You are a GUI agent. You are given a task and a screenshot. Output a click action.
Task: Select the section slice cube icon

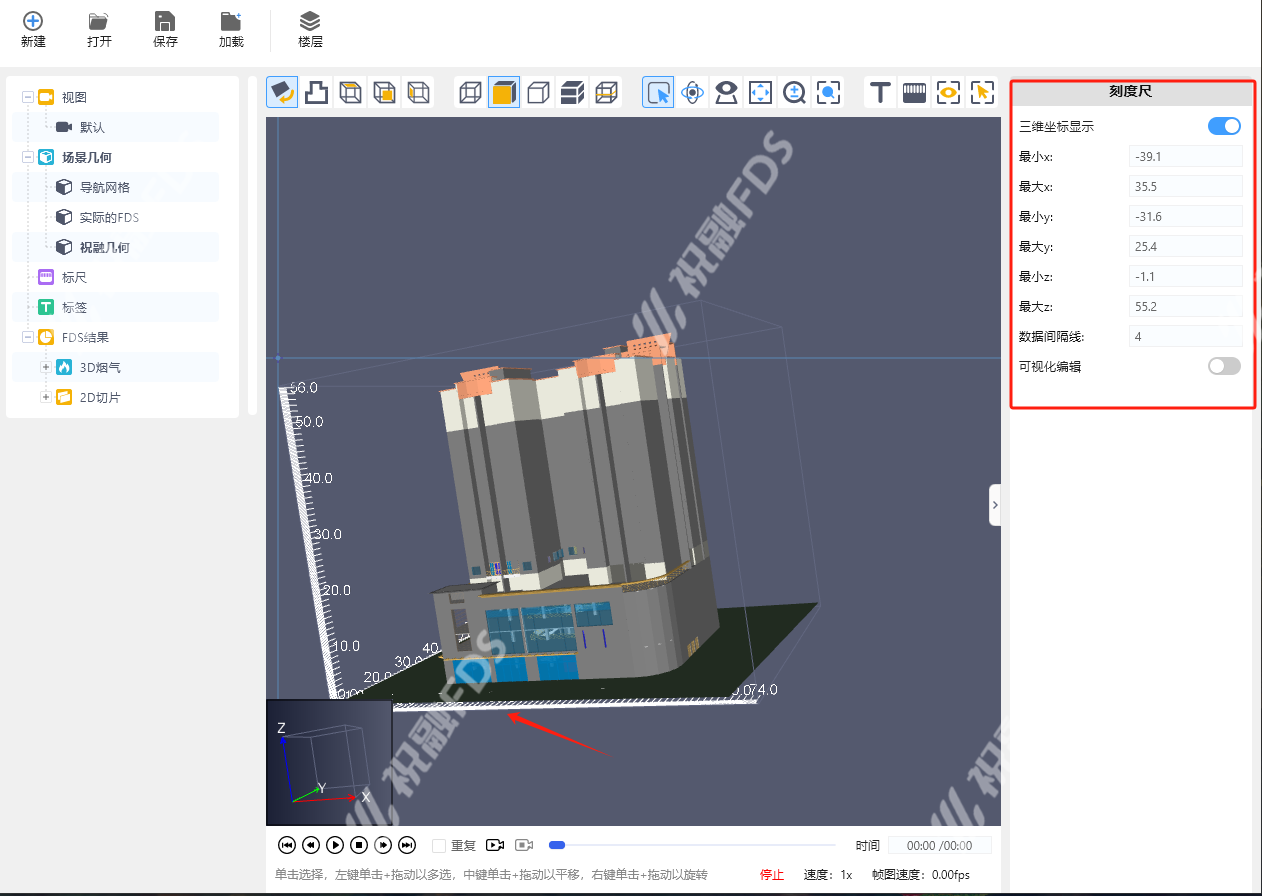tap(606, 93)
